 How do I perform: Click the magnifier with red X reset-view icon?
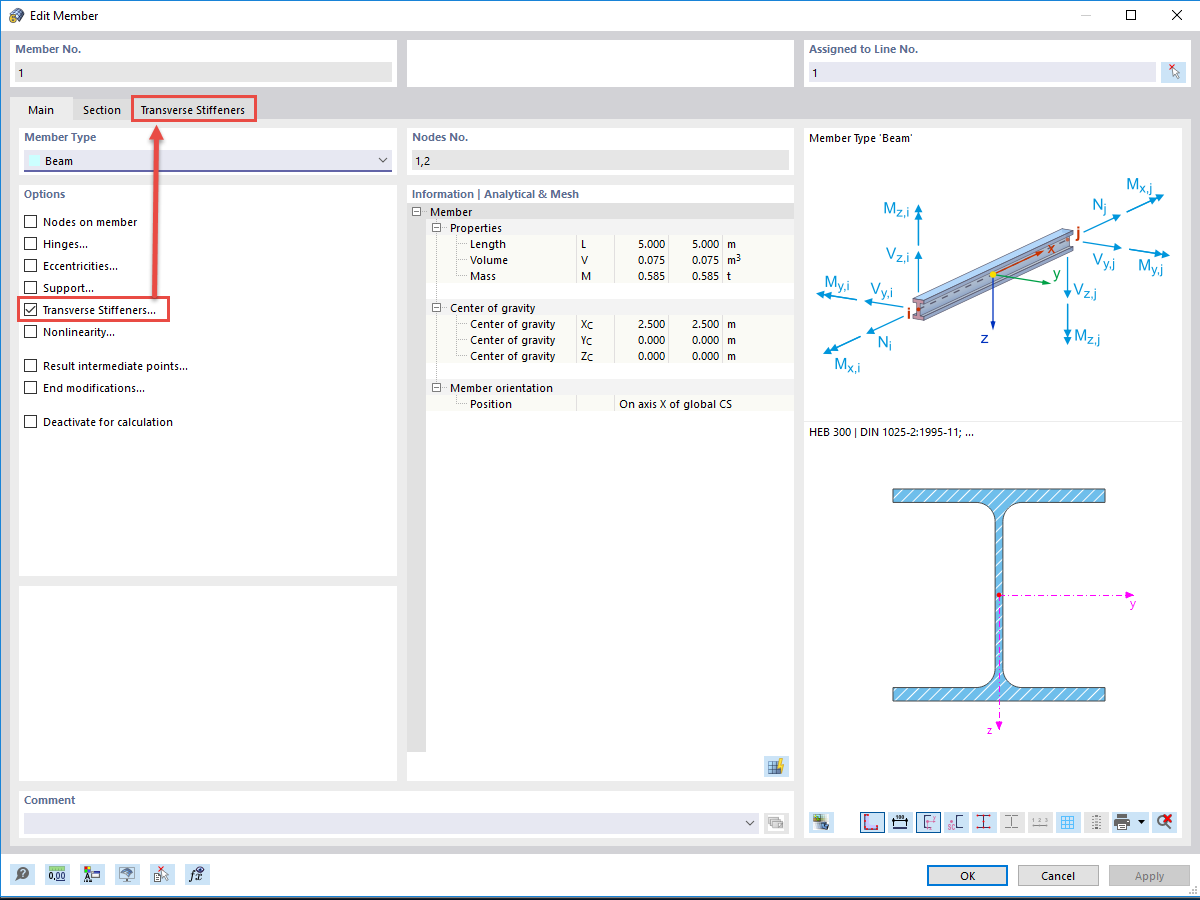[1163, 822]
